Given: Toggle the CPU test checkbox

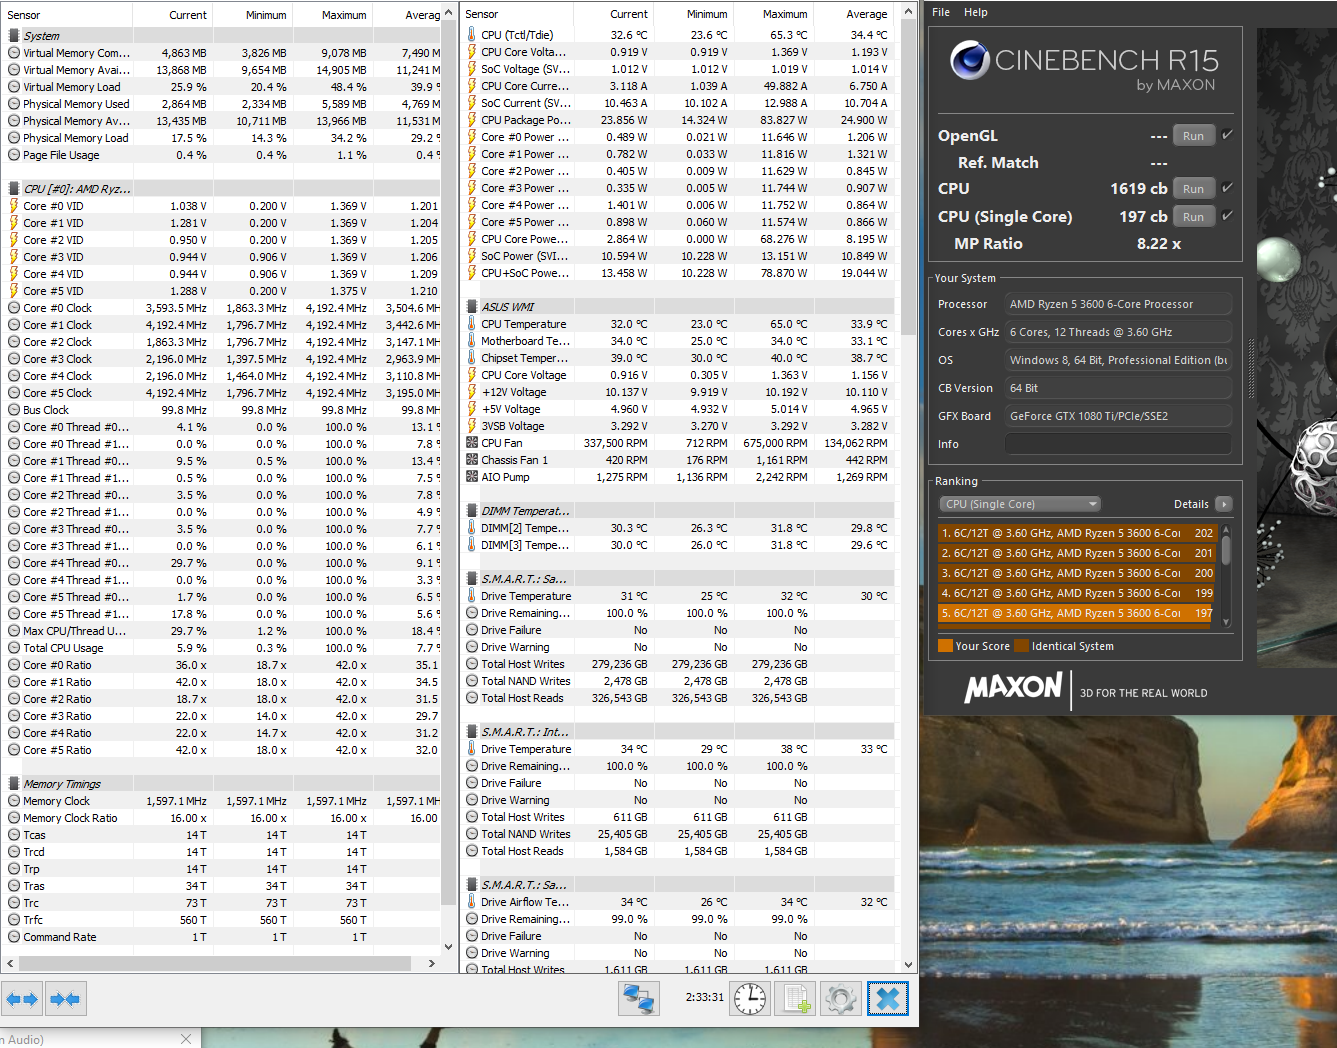Looking at the screenshot, I should tap(1227, 187).
